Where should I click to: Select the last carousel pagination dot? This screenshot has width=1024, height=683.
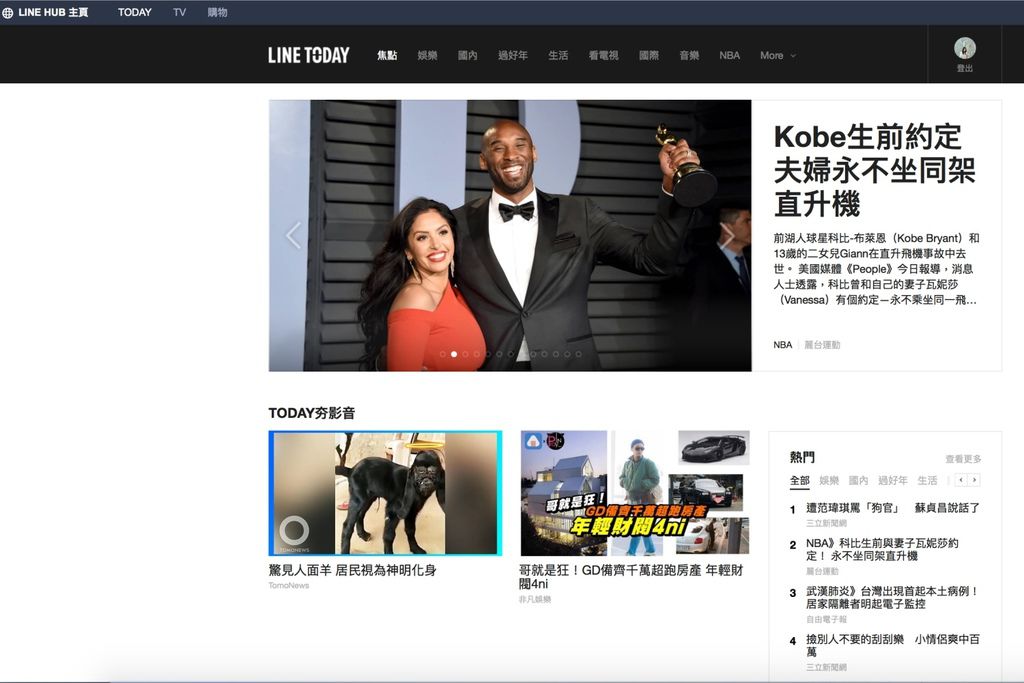point(579,354)
